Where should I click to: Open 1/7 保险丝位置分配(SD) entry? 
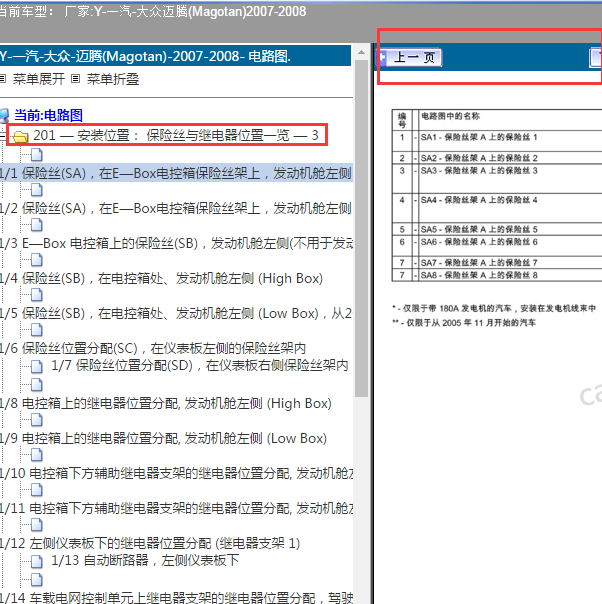(x=200, y=365)
